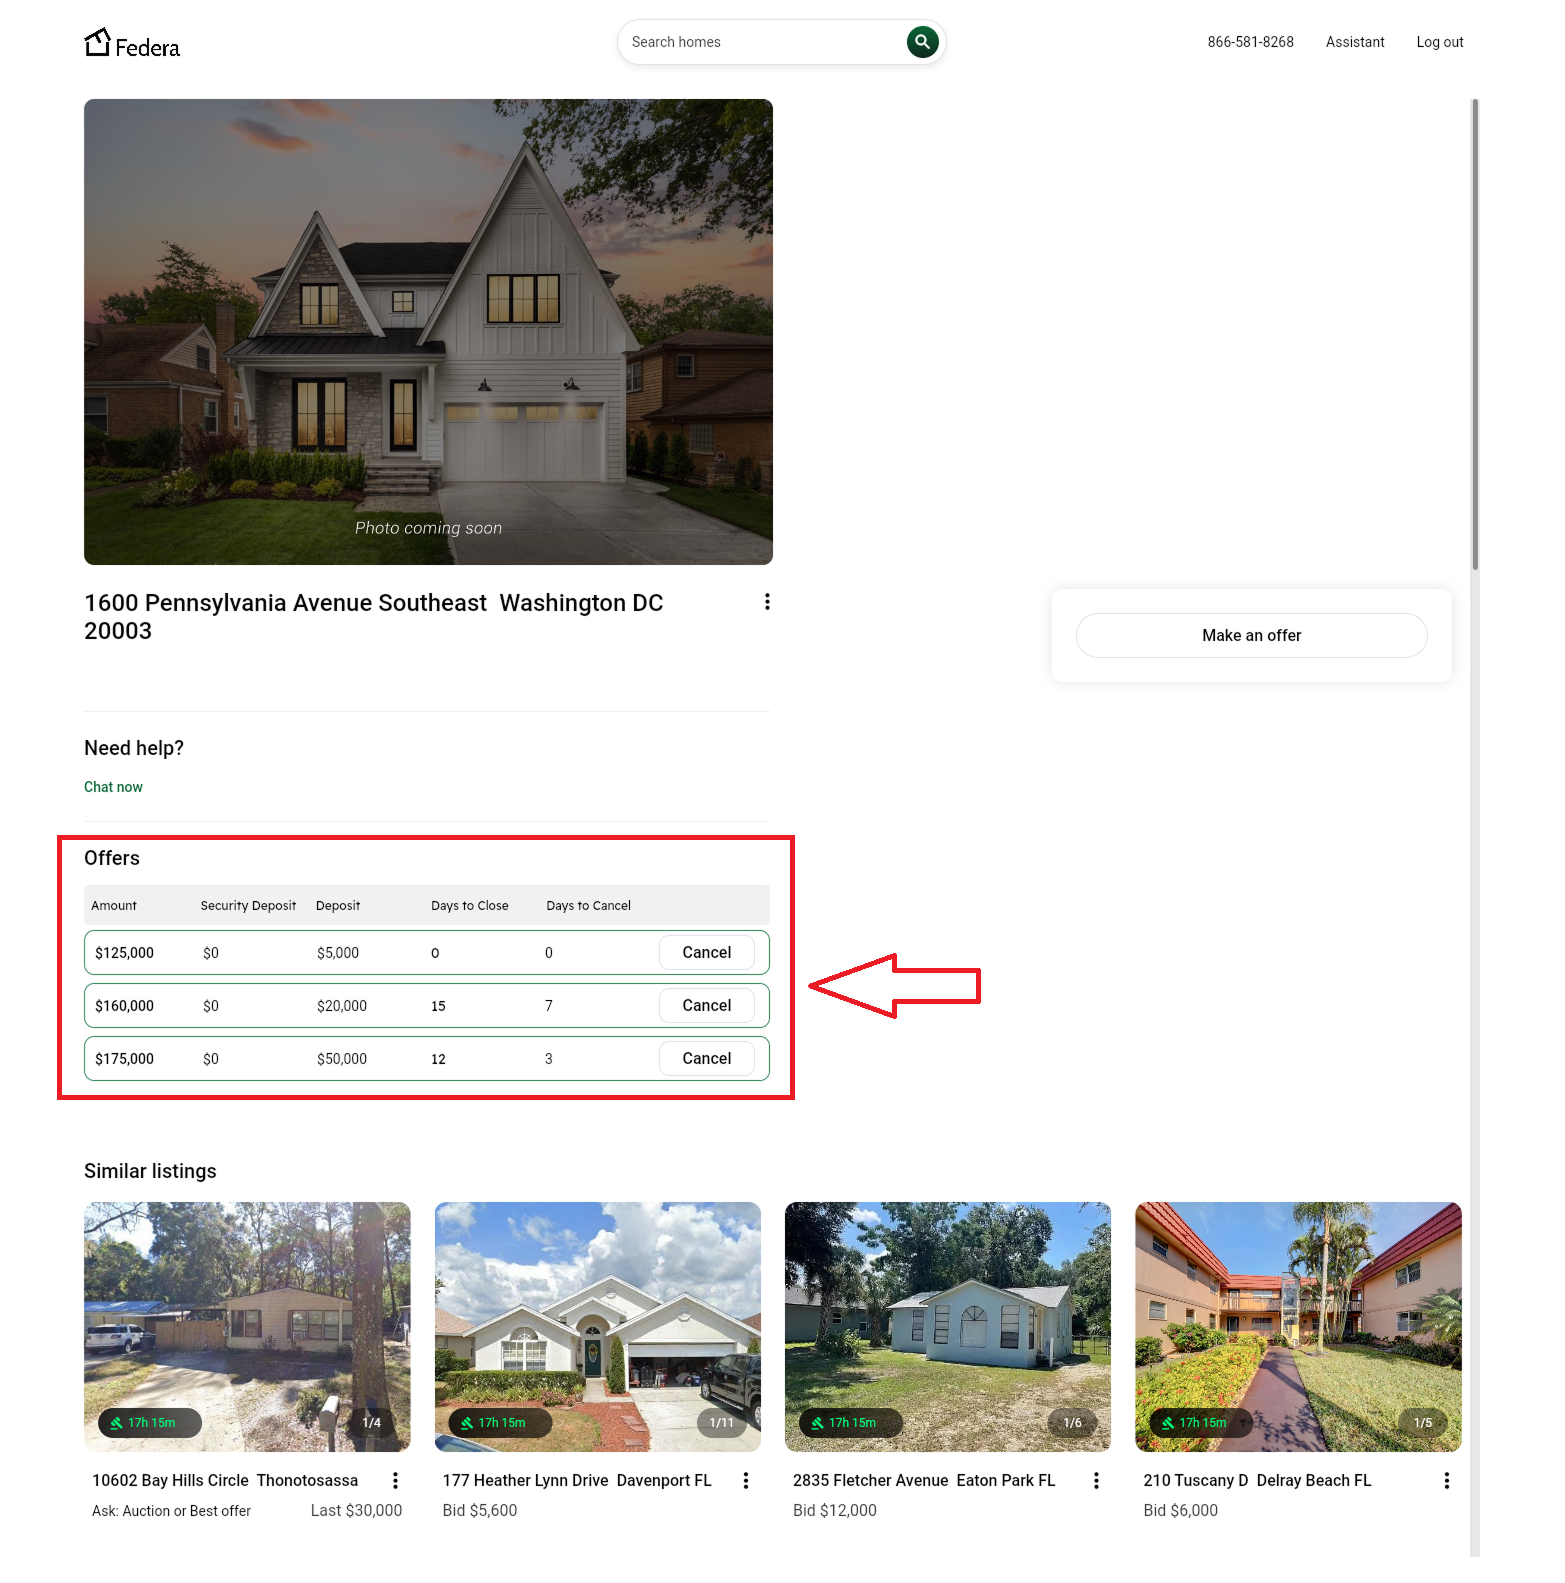
Task: Click the Days to Cancel column header
Action: click(589, 906)
